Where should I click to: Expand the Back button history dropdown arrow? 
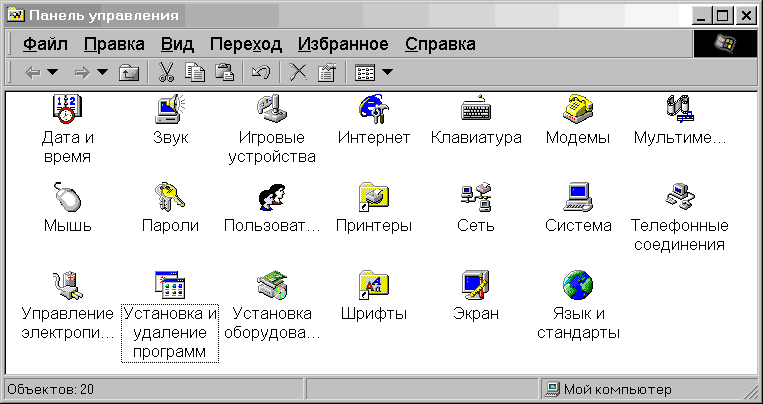click(x=52, y=73)
